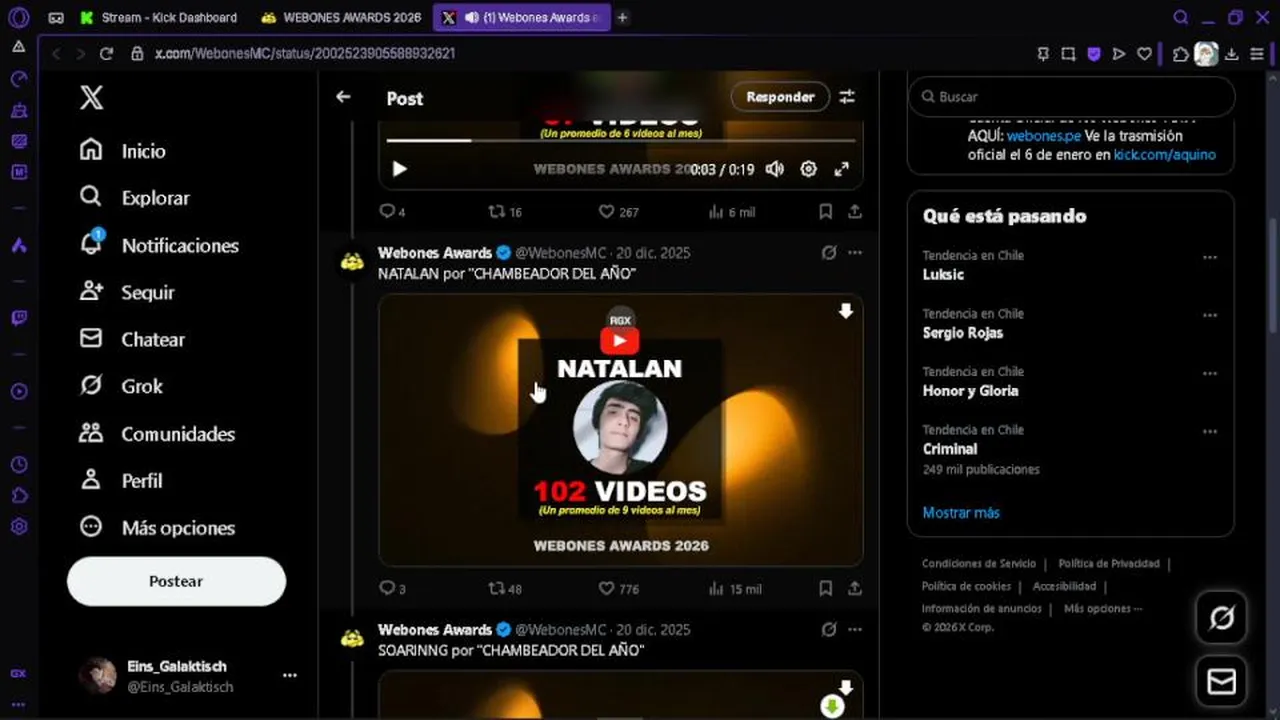Open Grok from the sidebar
This screenshot has height=720, width=1280.
pos(121,386)
